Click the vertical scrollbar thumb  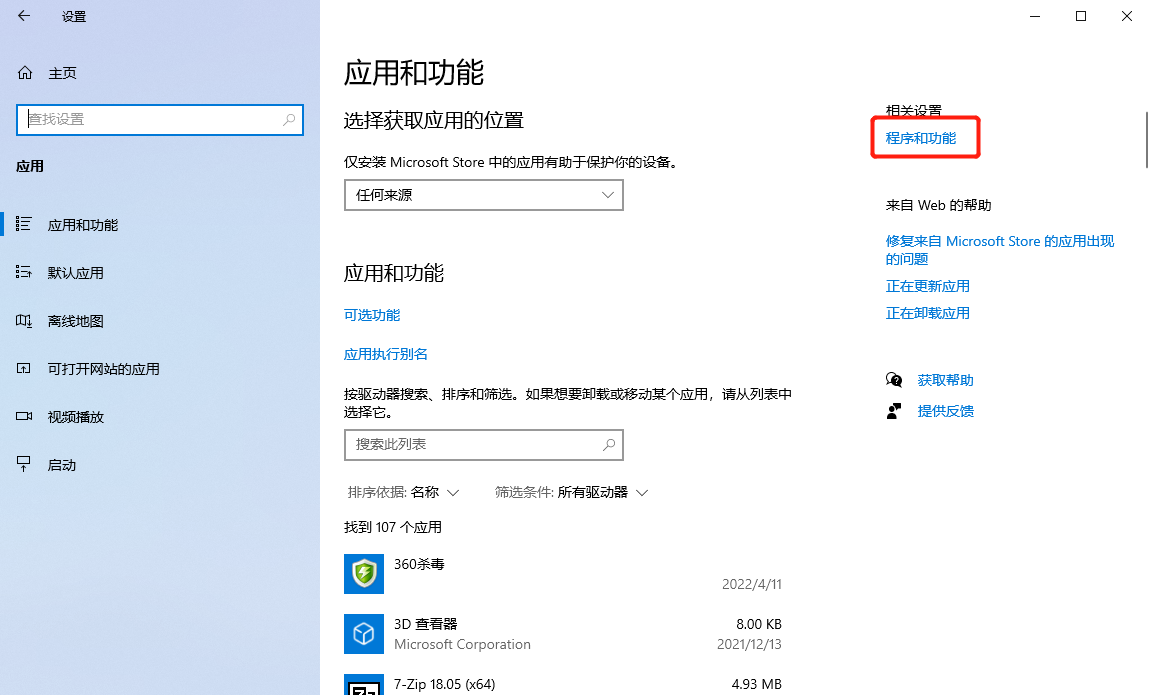point(1146,140)
